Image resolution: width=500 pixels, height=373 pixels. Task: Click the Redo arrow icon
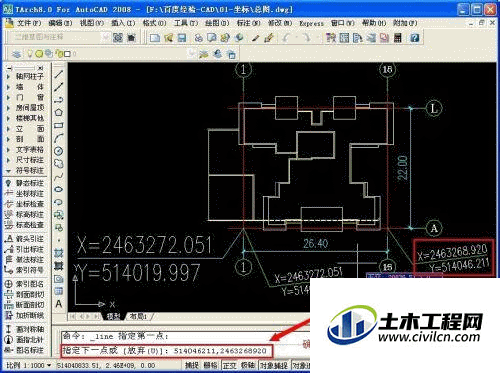pyautogui.click(x=306, y=38)
